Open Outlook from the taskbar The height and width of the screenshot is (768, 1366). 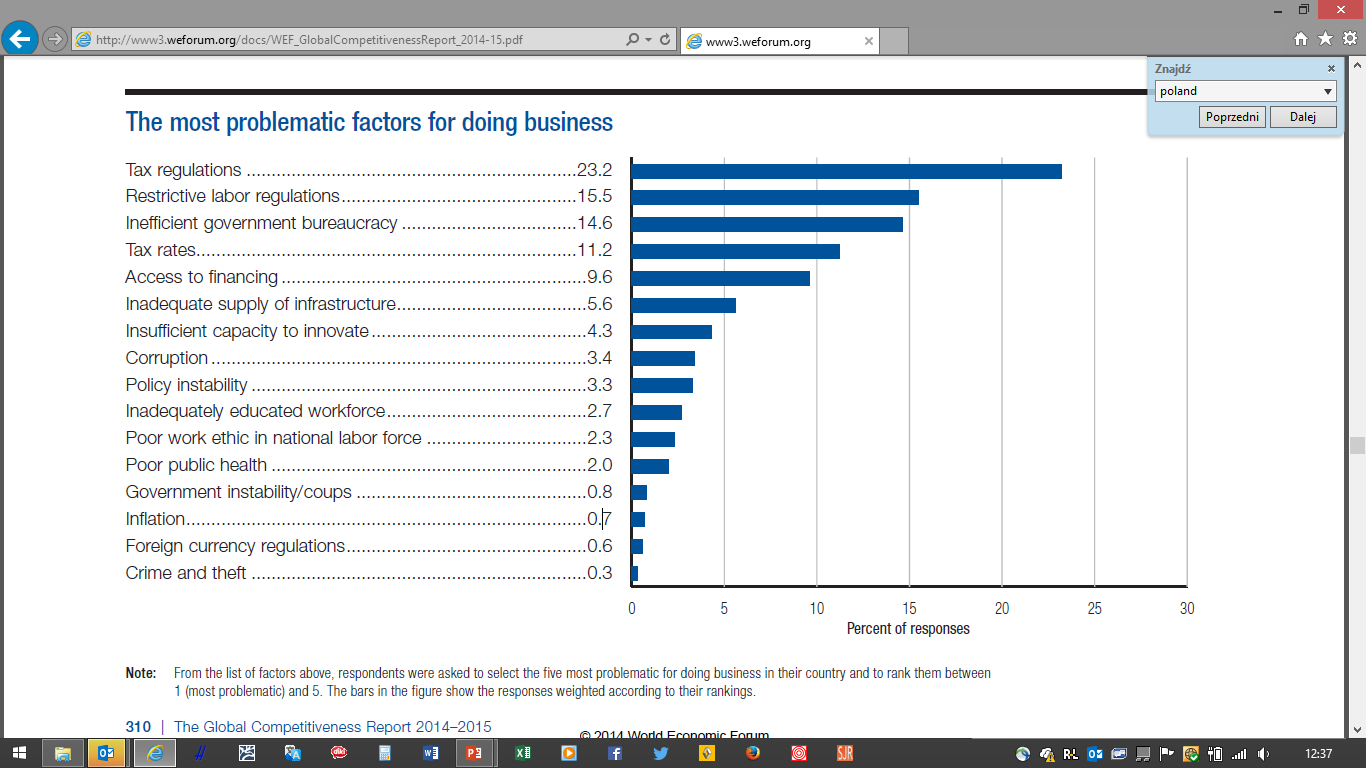106,753
